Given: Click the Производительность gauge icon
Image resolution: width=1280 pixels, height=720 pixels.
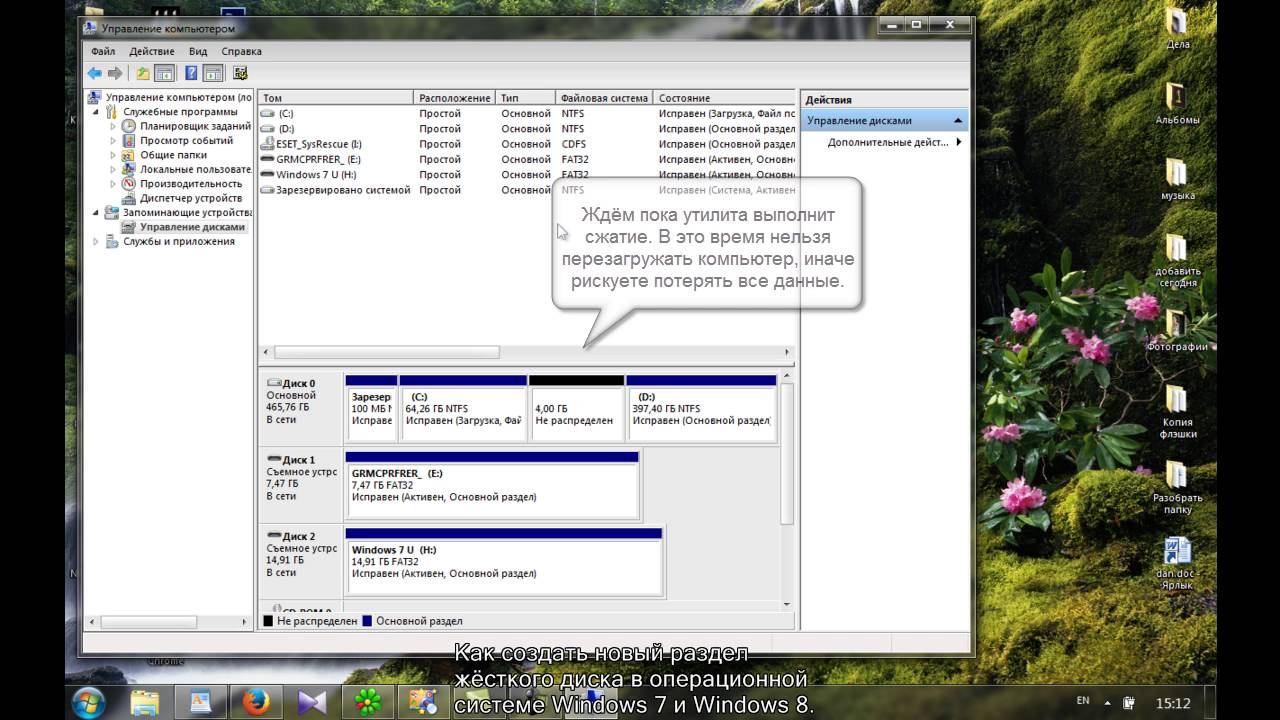Looking at the screenshot, I should (129, 184).
